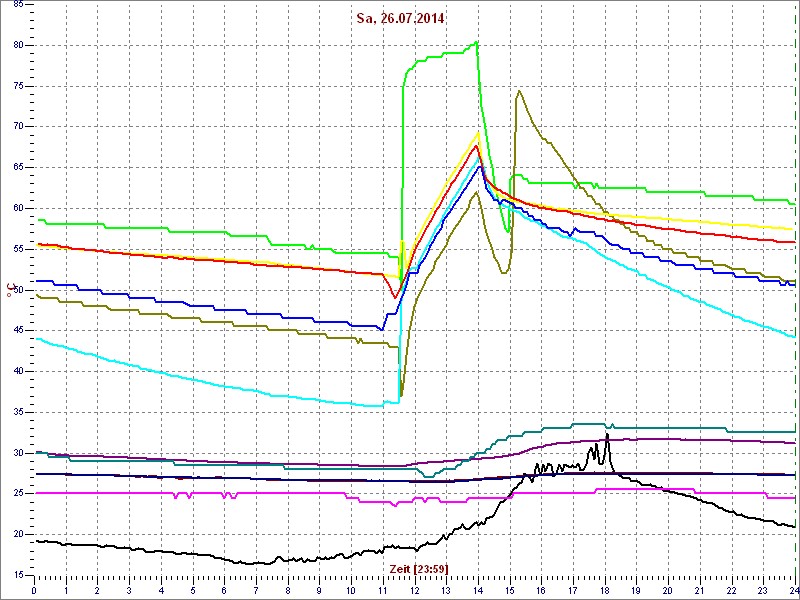Click hour 12 on the time axis
Screen dimensions: 800x600
click(x=414, y=591)
